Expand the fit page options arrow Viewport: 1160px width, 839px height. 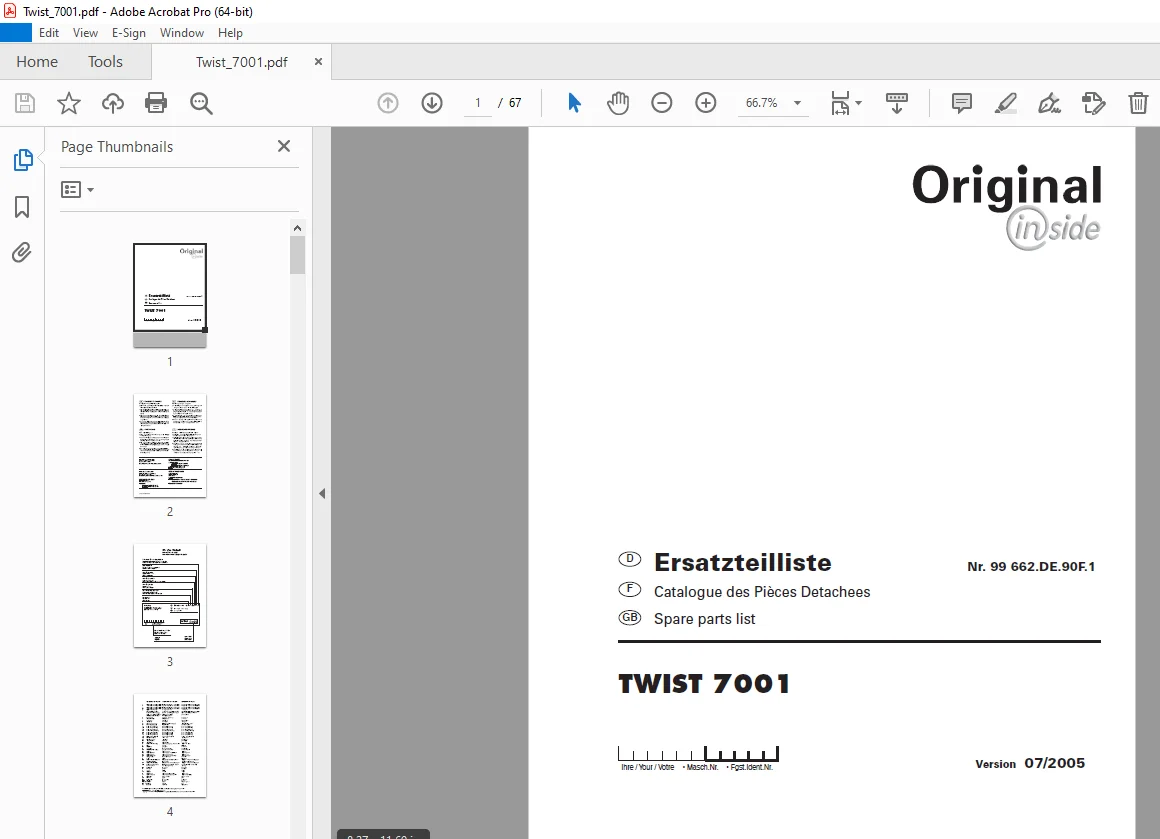(x=858, y=103)
